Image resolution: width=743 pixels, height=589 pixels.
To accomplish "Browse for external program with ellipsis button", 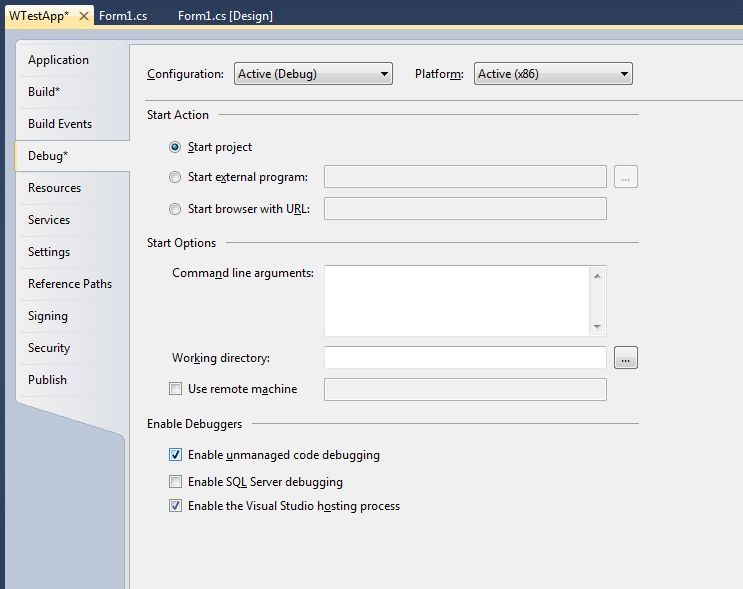I will pos(625,177).
